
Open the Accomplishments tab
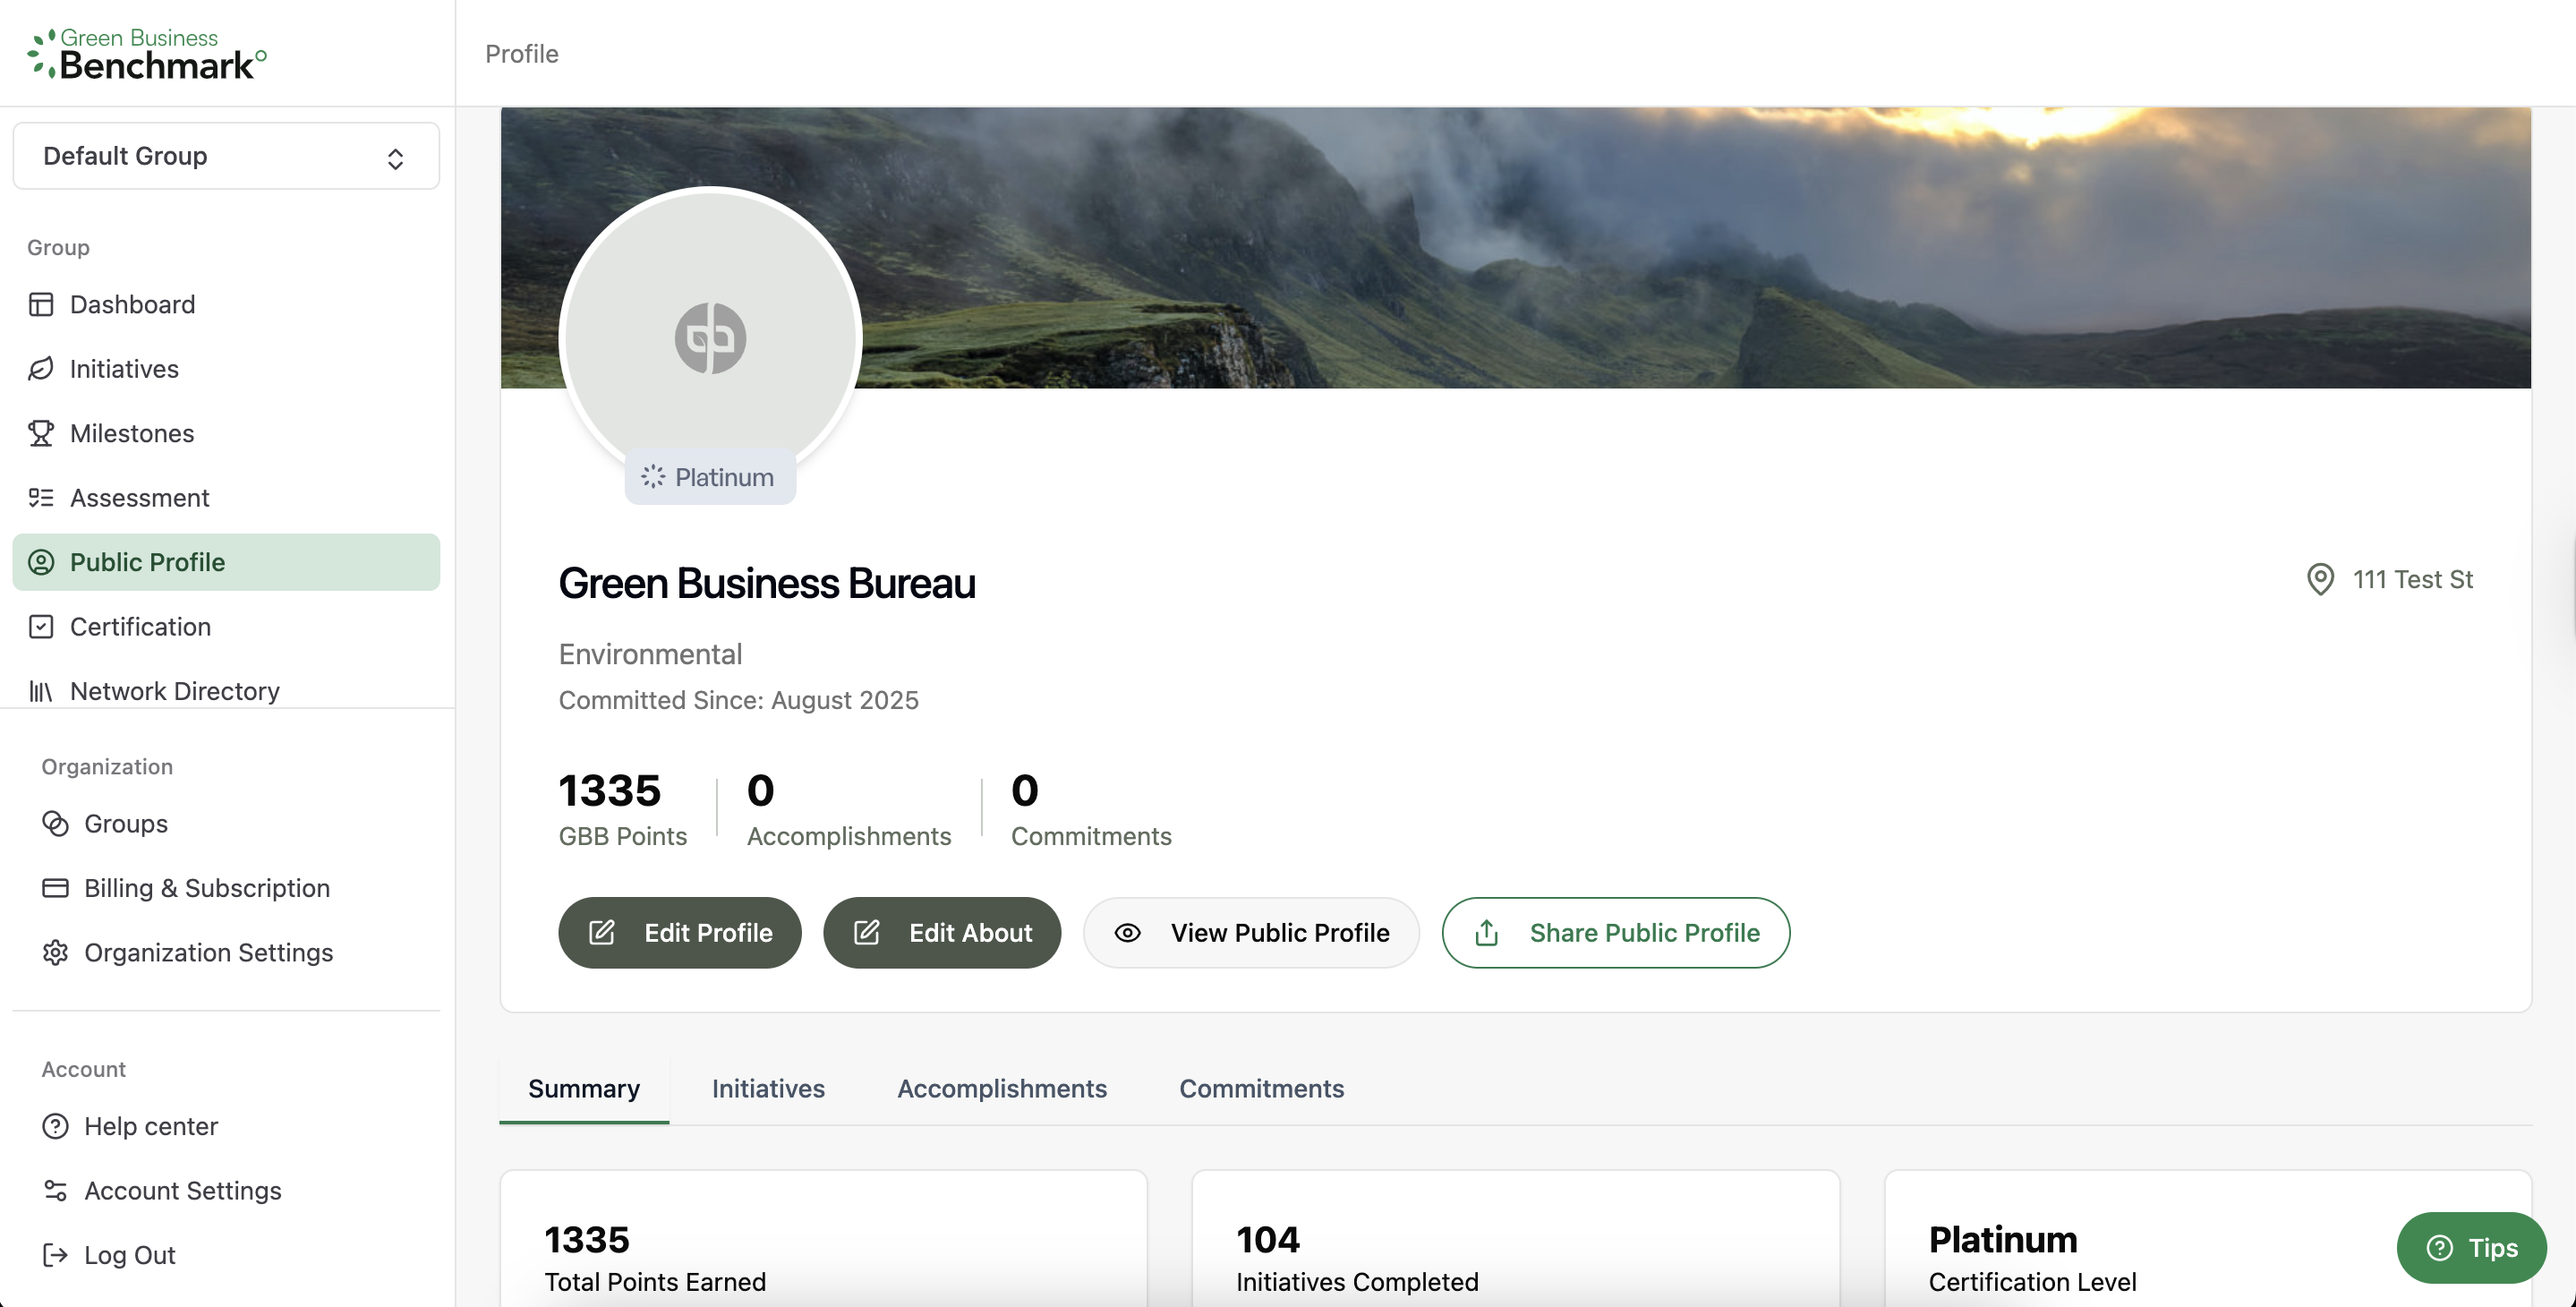pyautogui.click(x=1001, y=1089)
